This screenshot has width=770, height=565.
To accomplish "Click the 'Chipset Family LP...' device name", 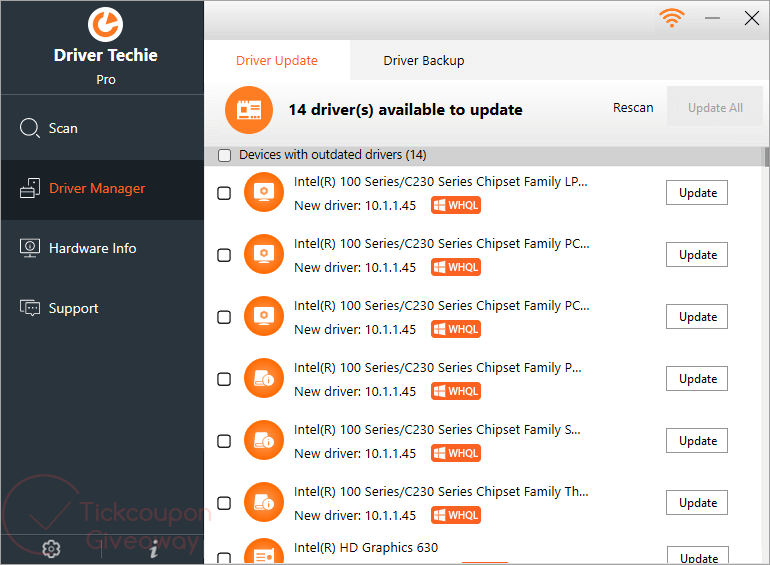I will click(440, 182).
